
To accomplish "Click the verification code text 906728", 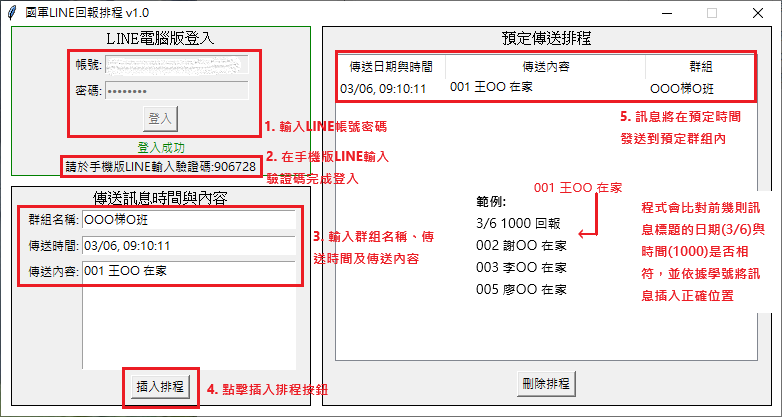I will click(234, 167).
